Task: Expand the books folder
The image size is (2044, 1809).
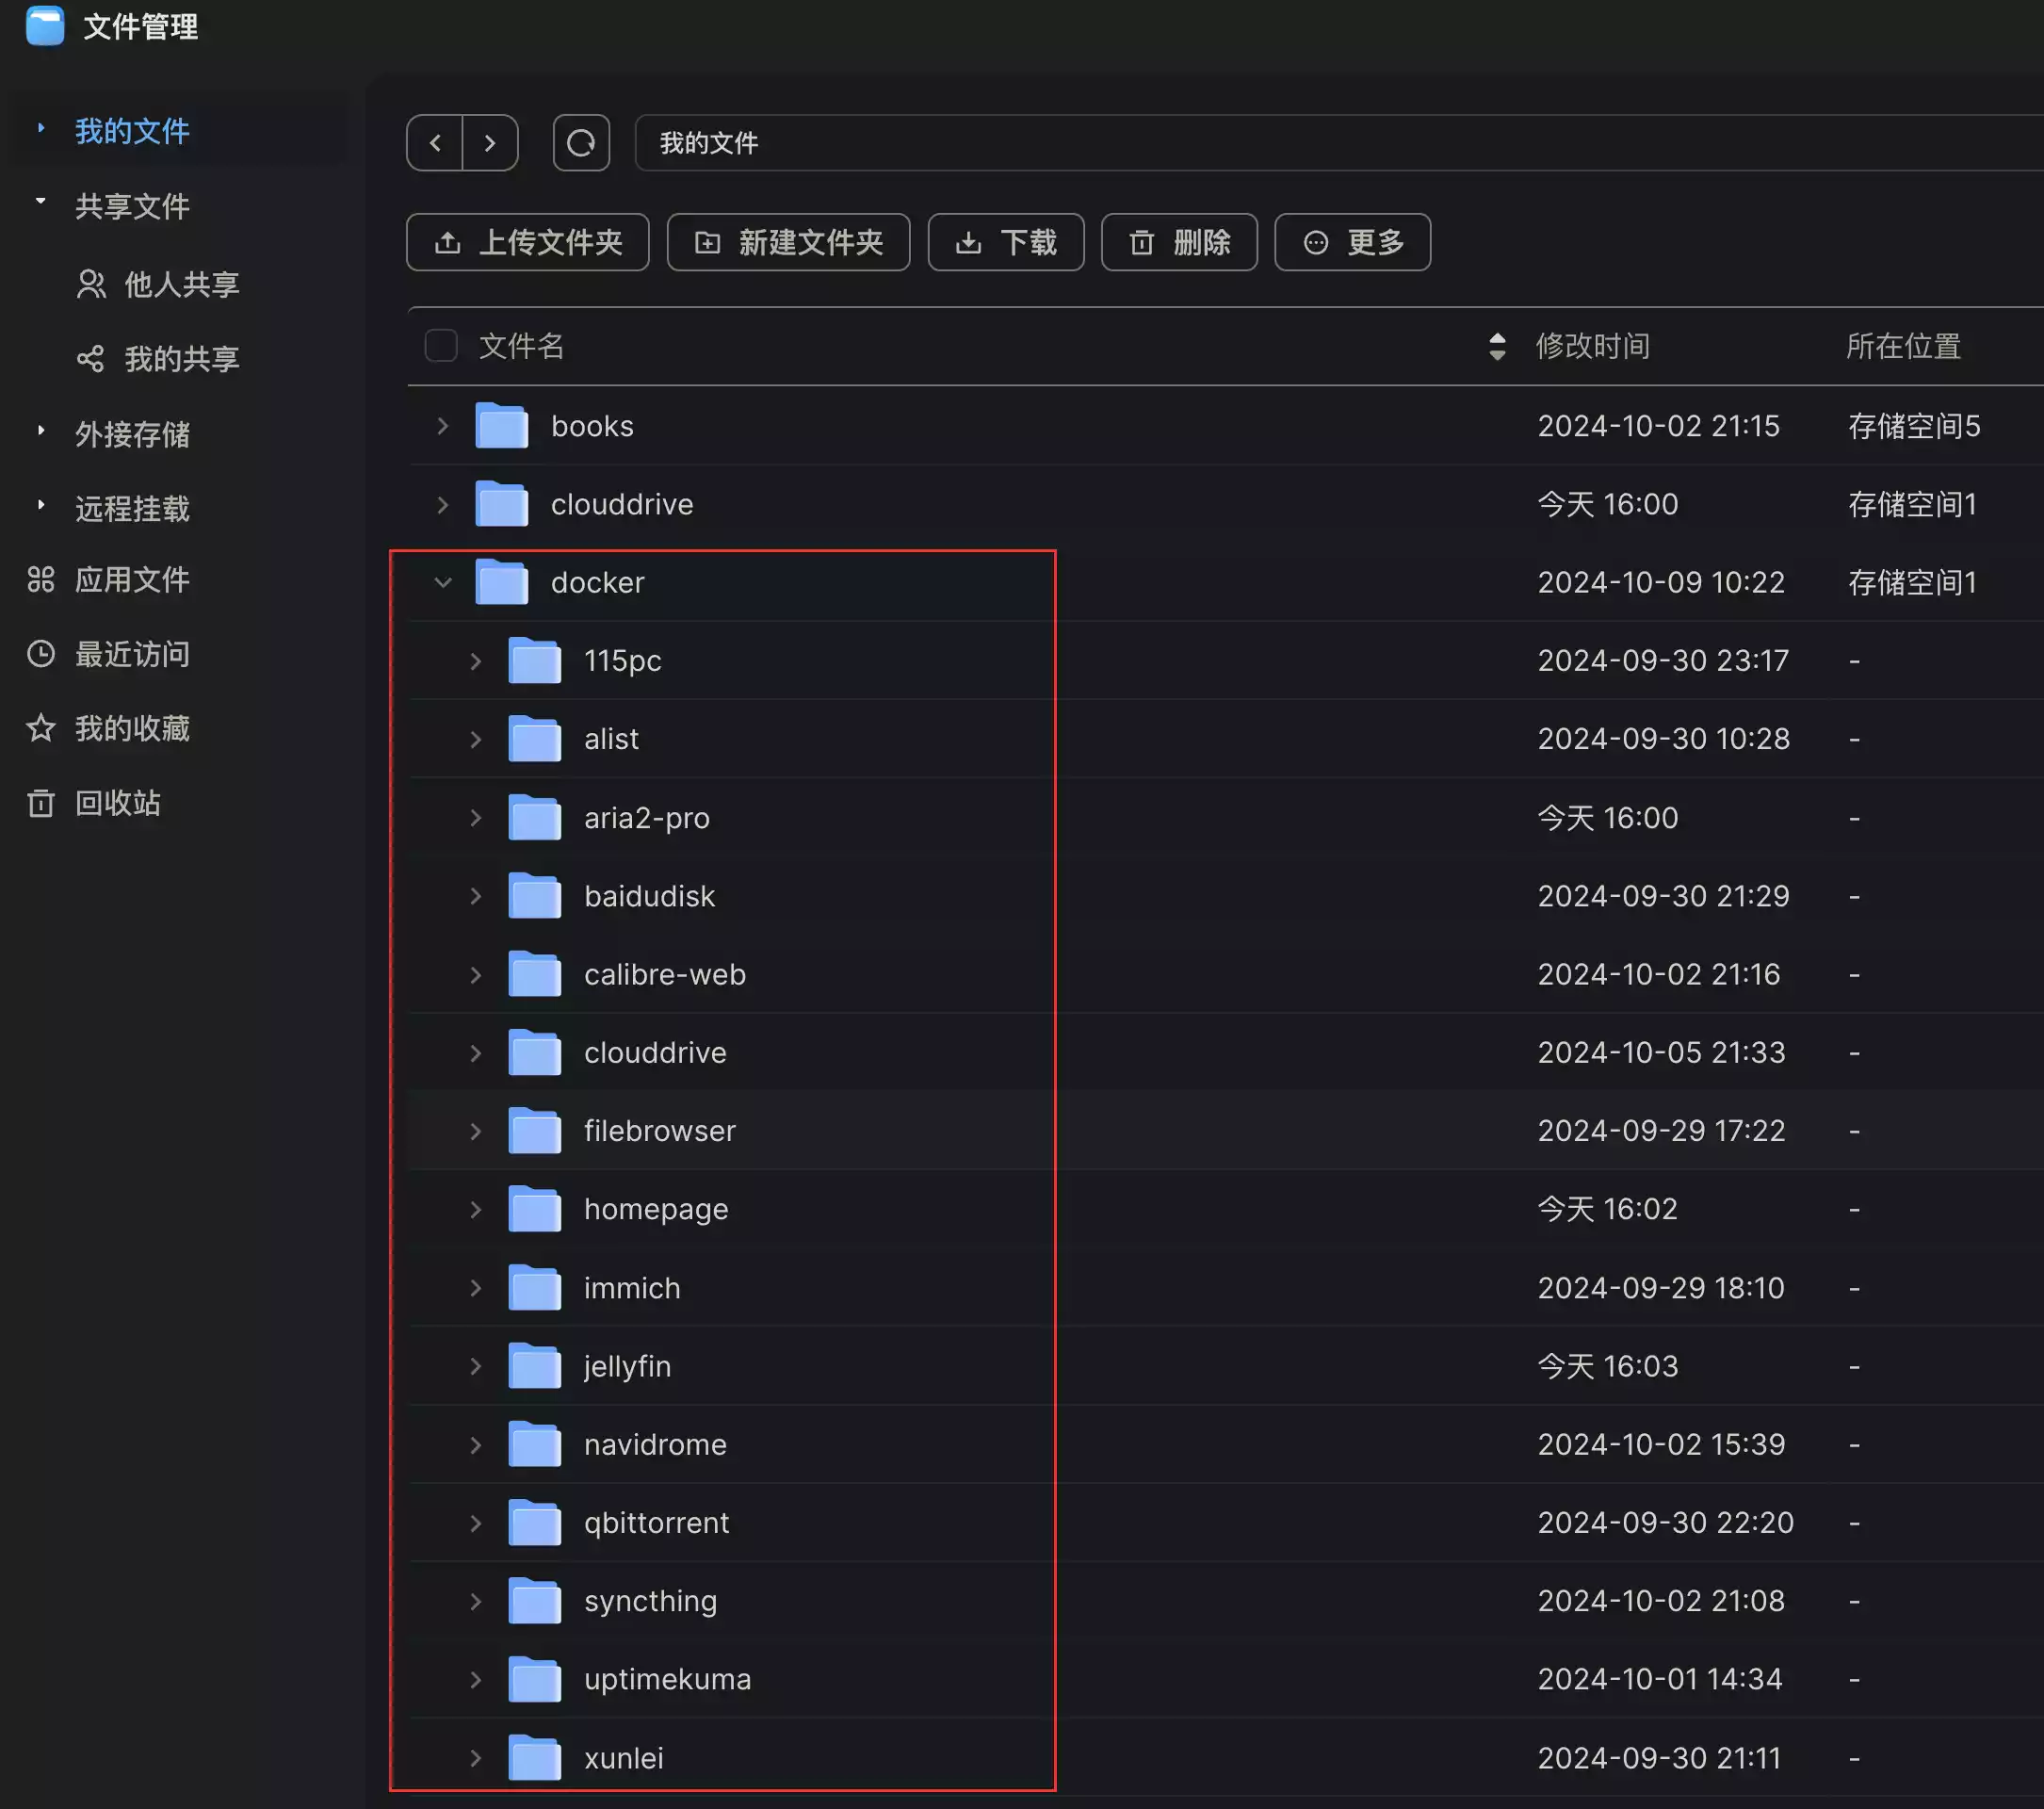Action: 443,426
